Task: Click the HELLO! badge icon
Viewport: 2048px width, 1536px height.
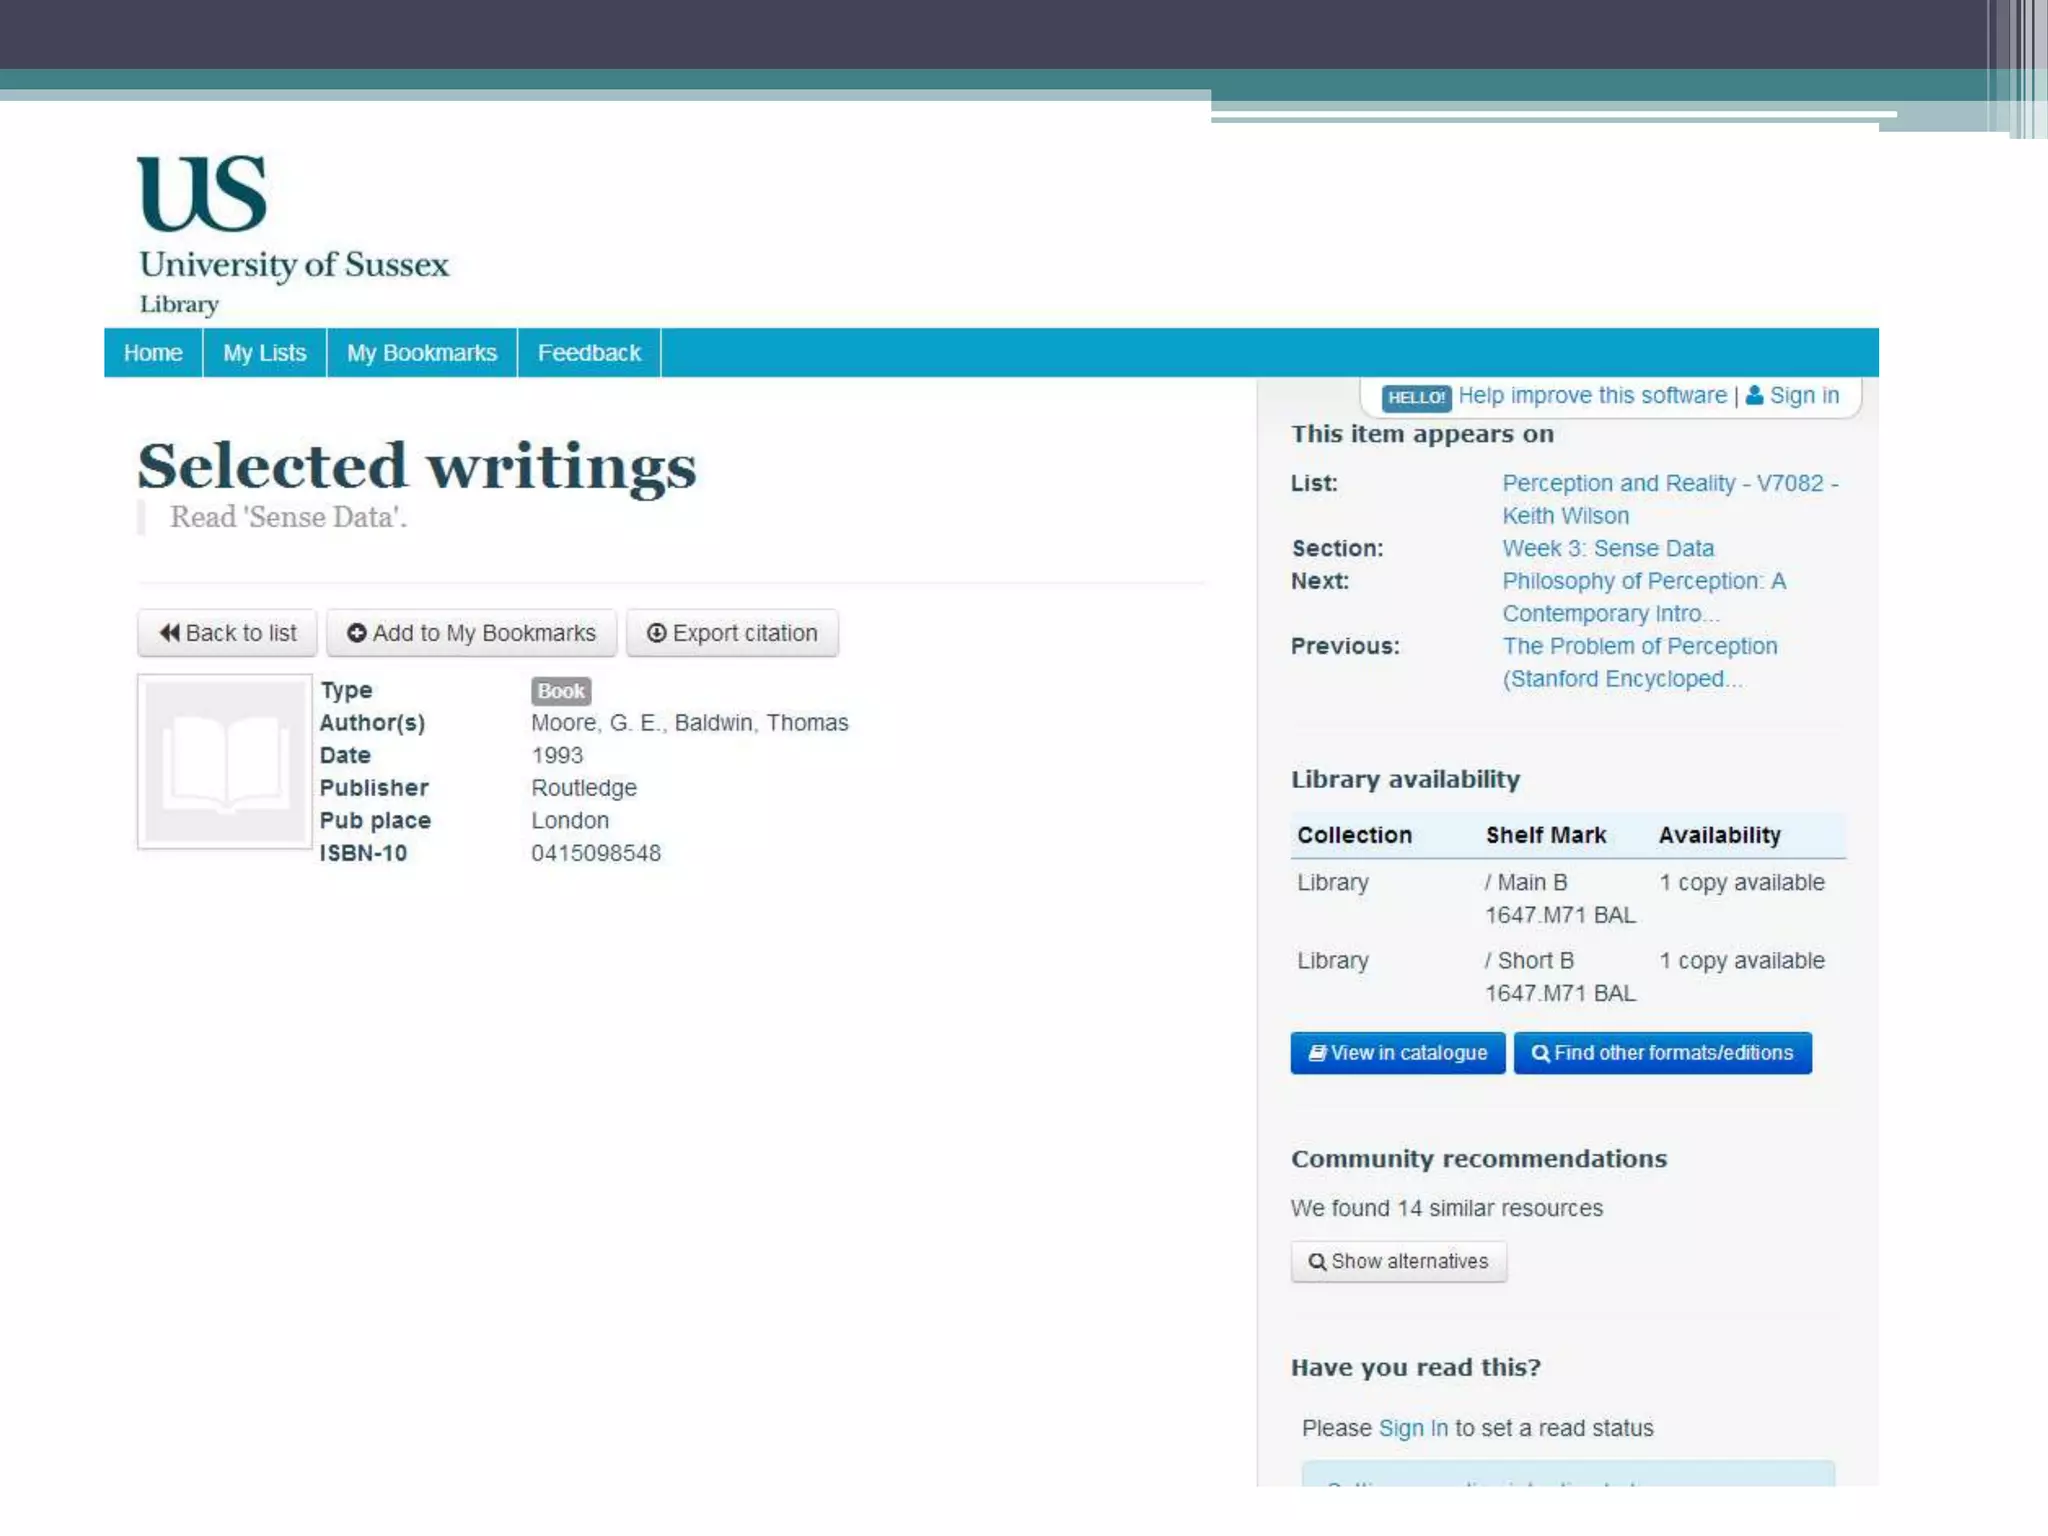Action: [x=1415, y=398]
